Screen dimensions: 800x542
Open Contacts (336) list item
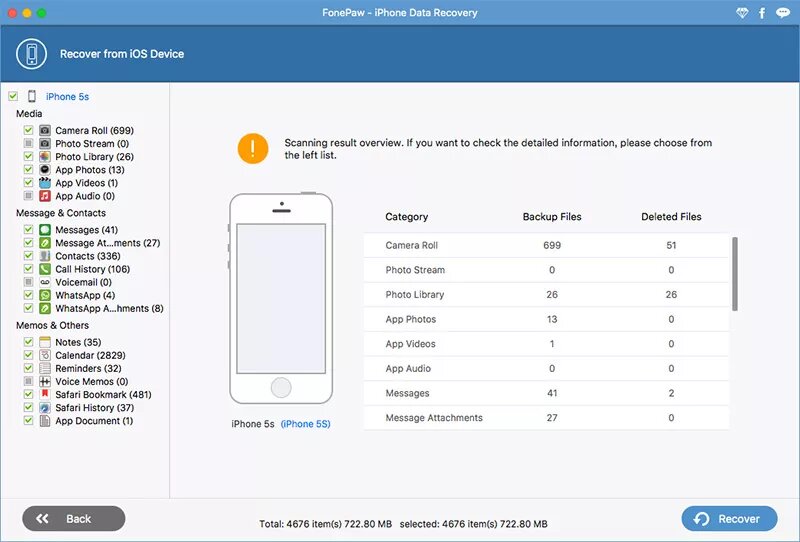tap(88, 256)
